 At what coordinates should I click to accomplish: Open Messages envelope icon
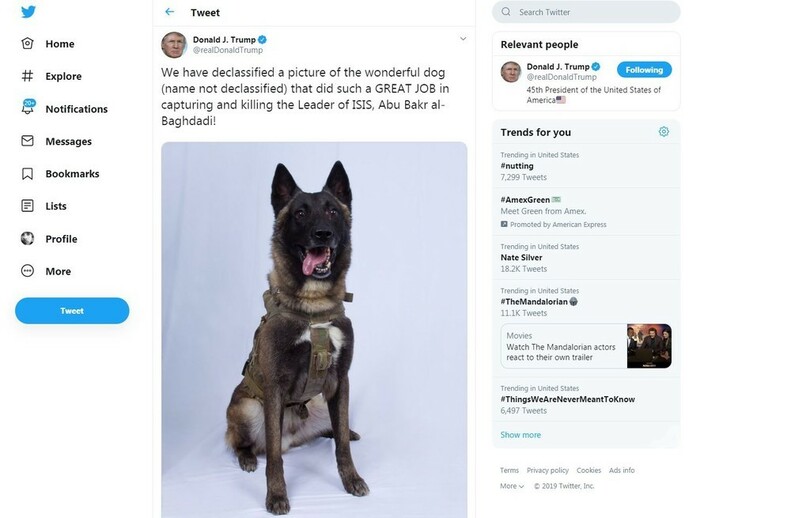(27, 141)
